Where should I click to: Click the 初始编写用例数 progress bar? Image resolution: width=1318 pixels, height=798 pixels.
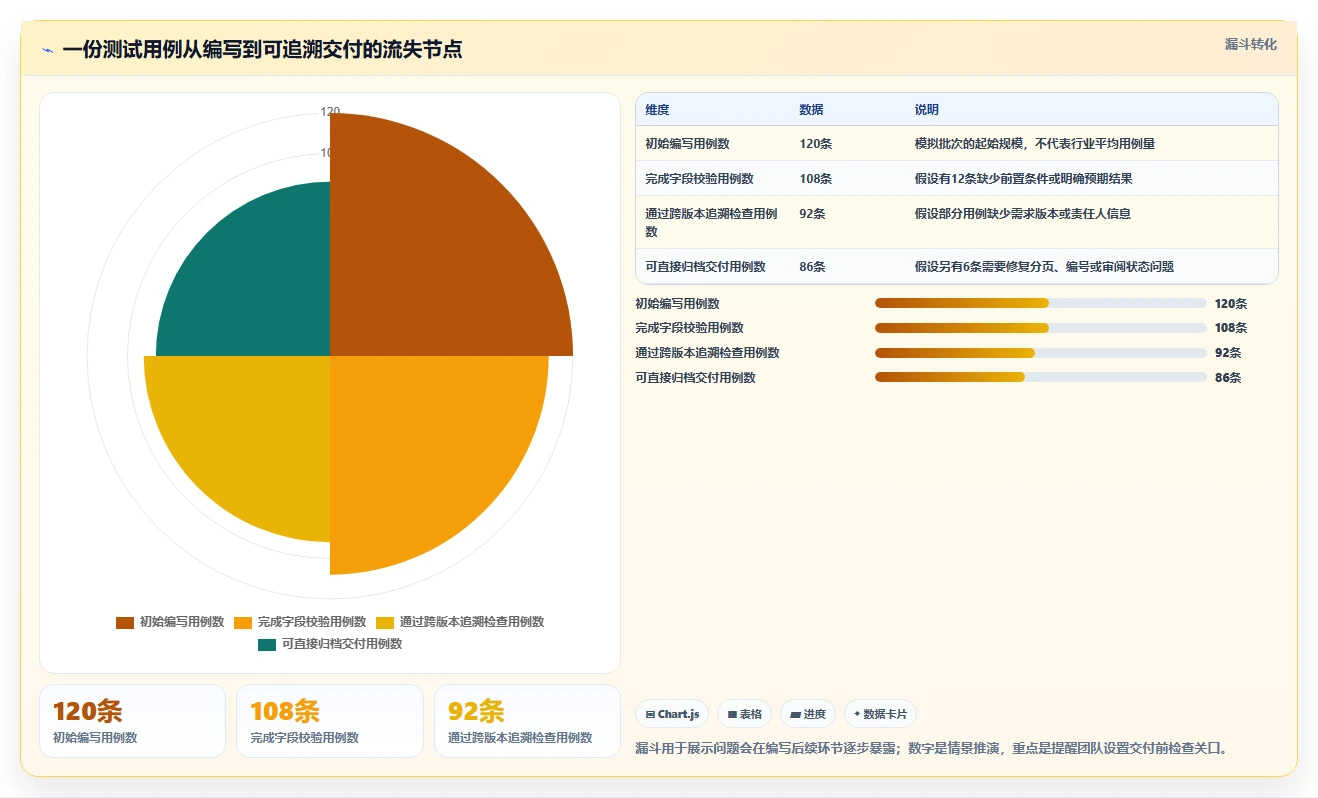(x=1041, y=303)
